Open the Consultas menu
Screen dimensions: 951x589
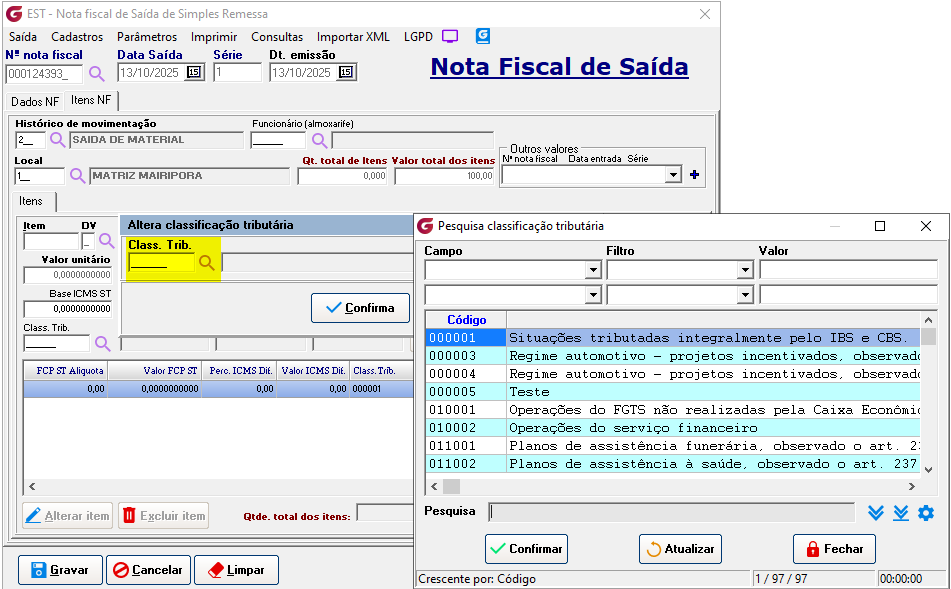click(277, 37)
